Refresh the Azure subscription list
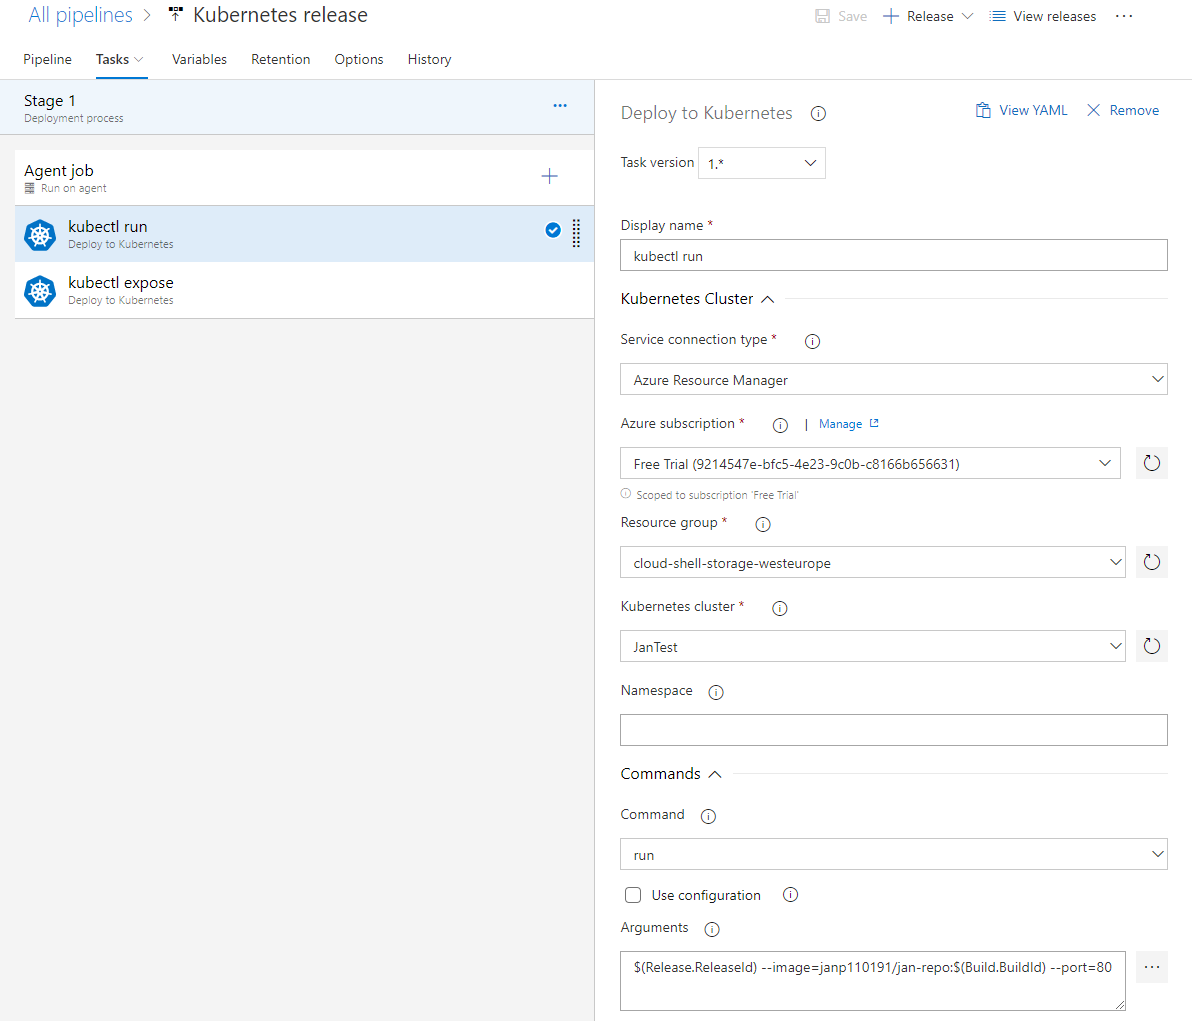The image size is (1192, 1021). (x=1152, y=463)
